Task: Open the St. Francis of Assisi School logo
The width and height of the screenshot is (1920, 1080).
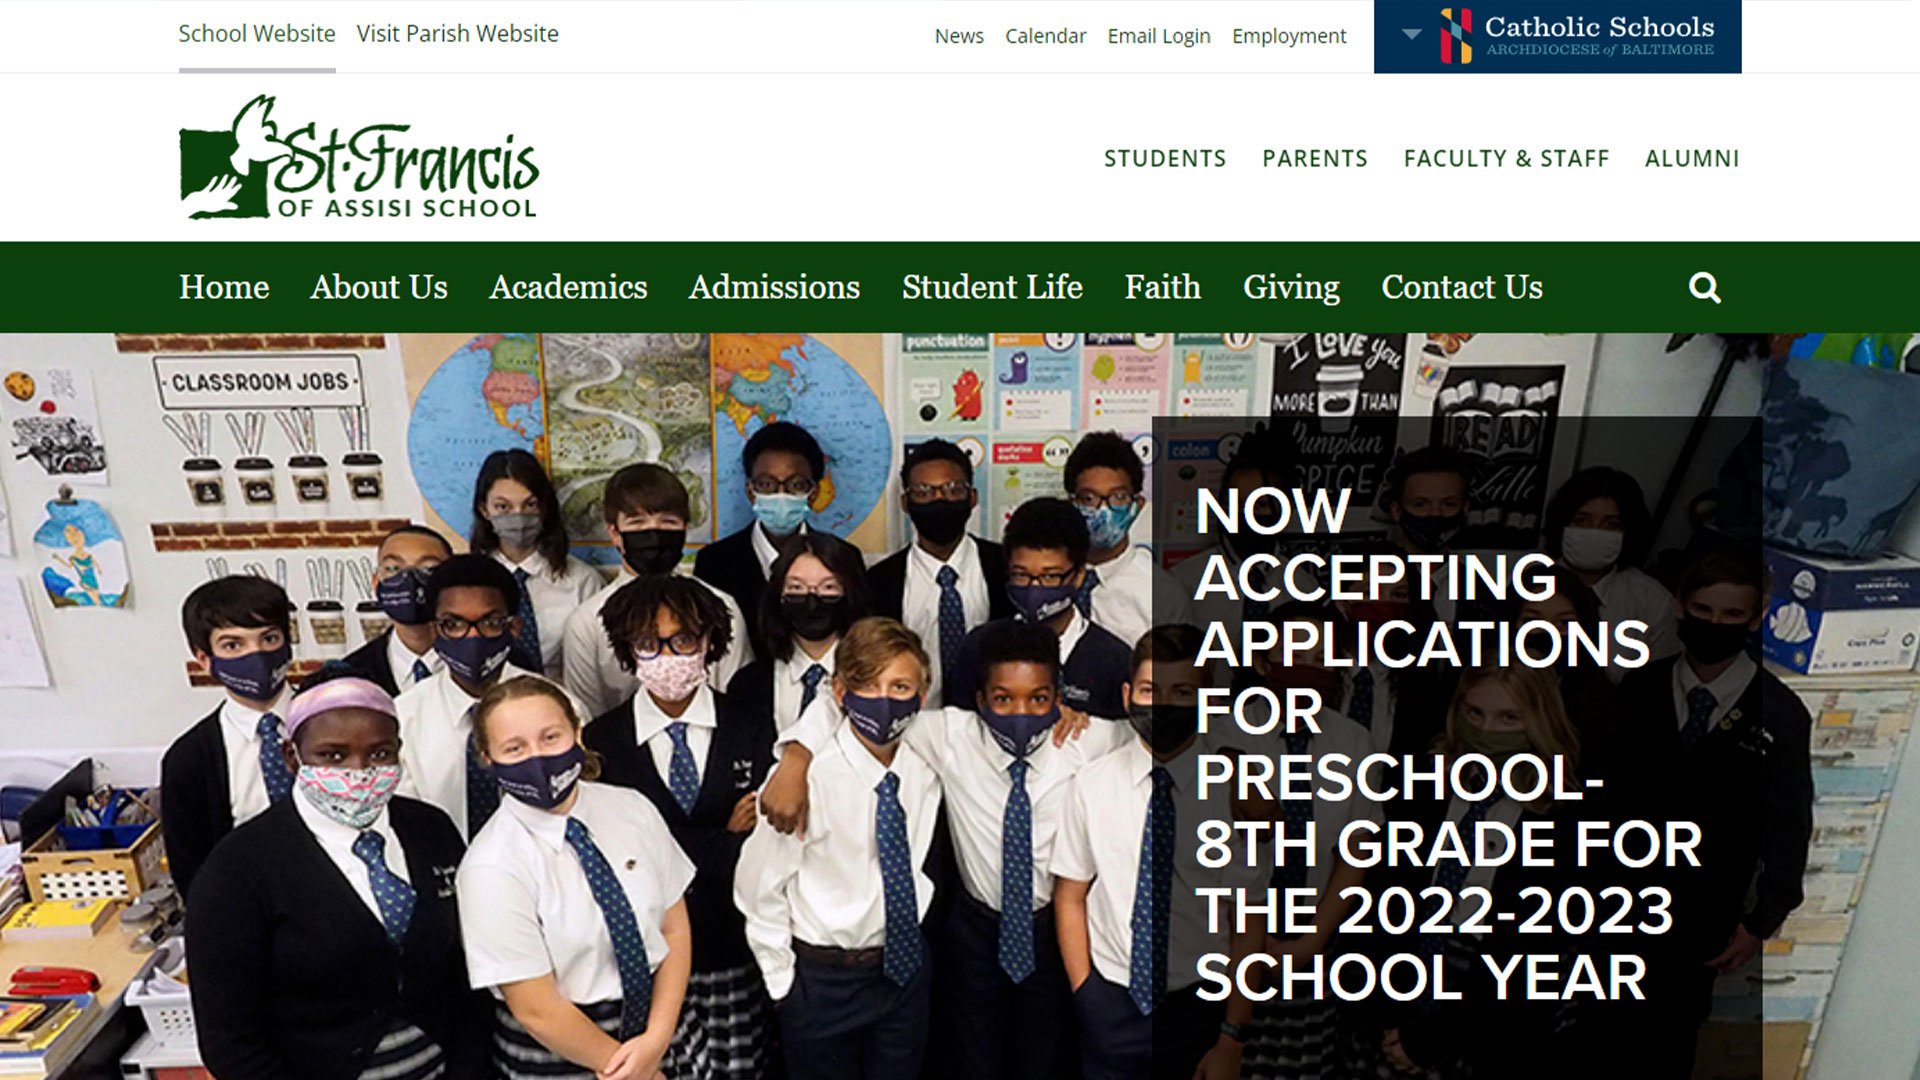Action: (359, 157)
